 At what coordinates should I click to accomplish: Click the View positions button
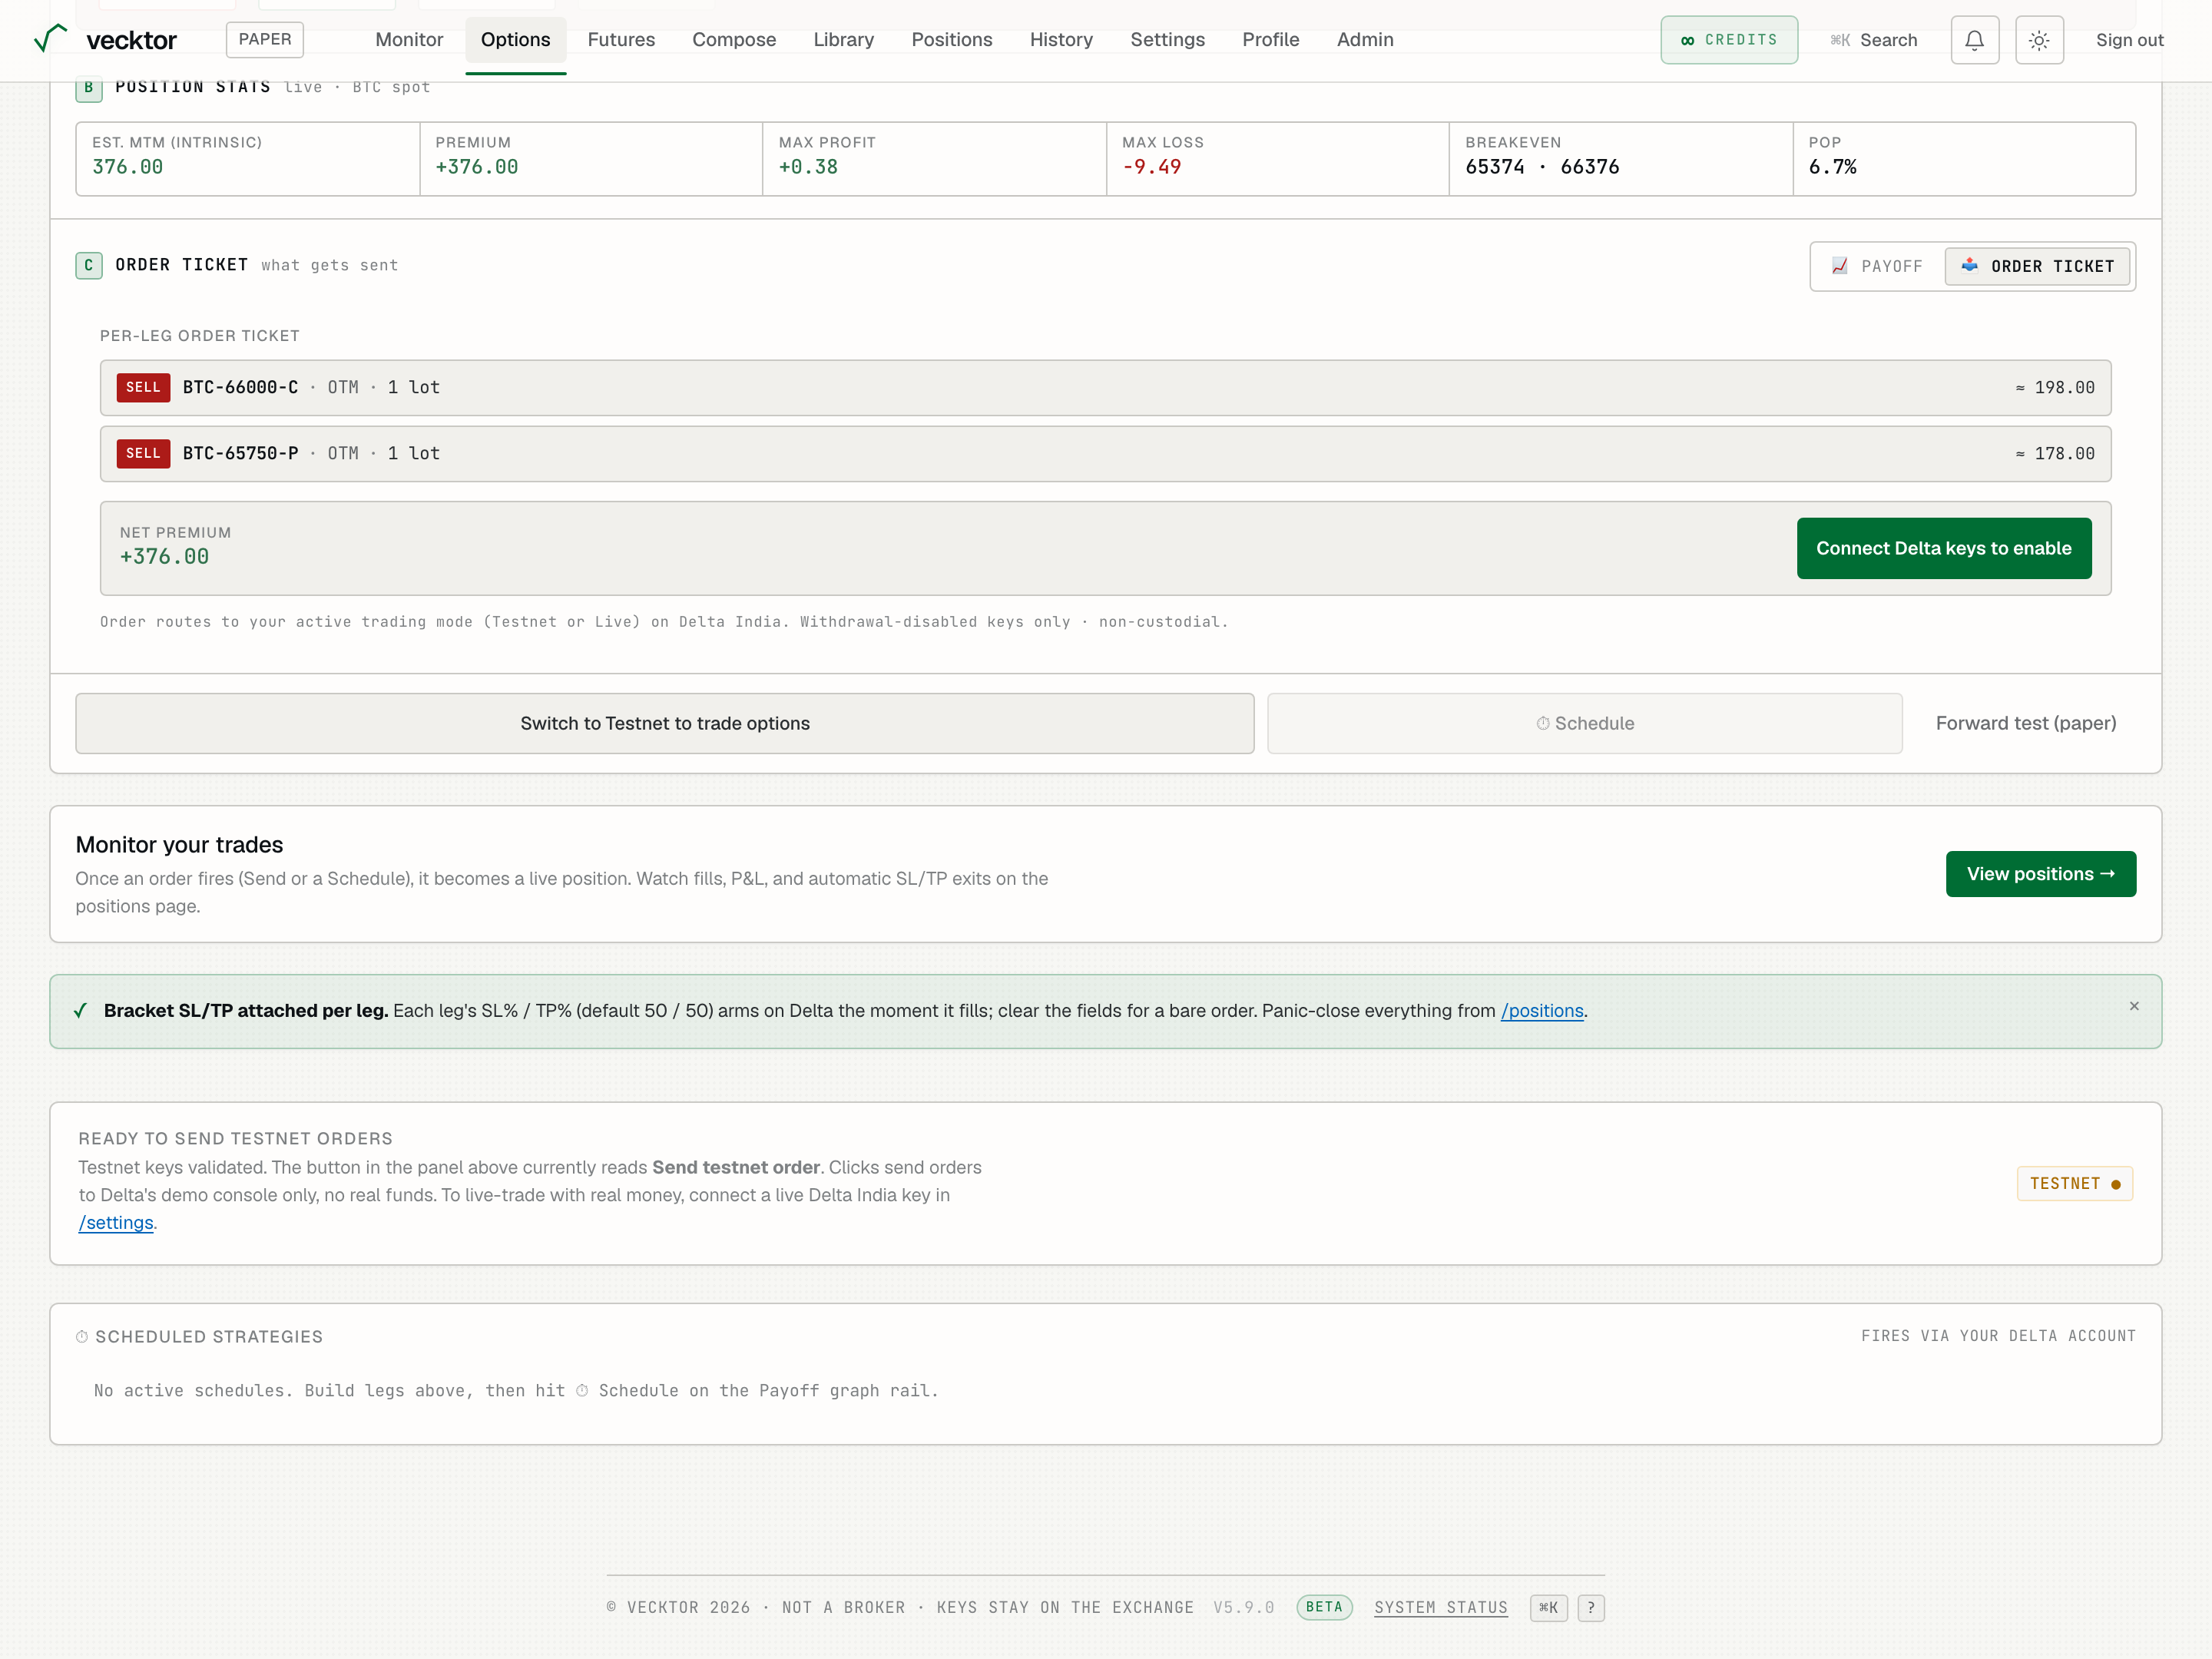coord(2040,874)
